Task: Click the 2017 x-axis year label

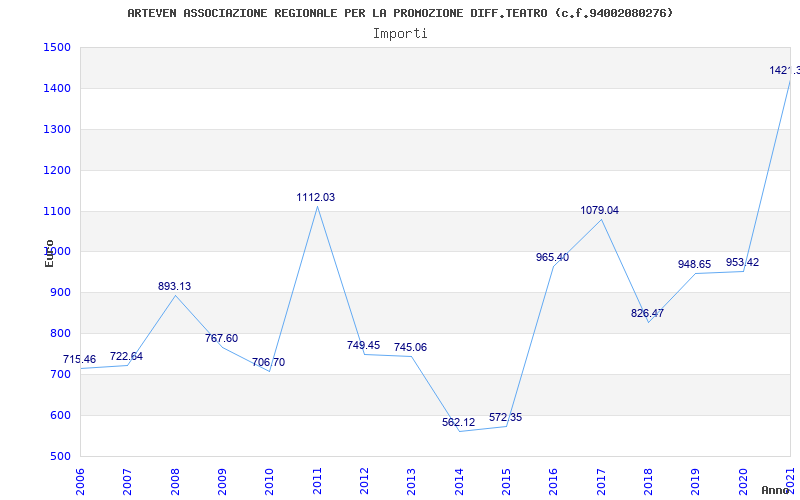Action: click(601, 482)
